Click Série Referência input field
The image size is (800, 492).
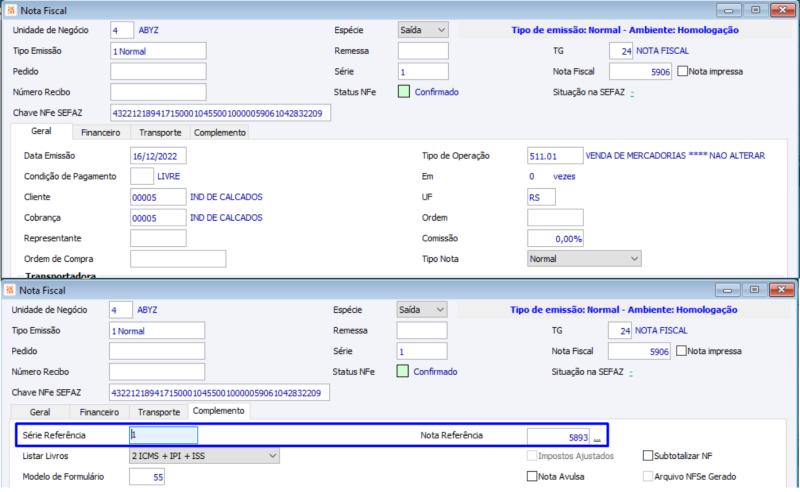coord(163,435)
